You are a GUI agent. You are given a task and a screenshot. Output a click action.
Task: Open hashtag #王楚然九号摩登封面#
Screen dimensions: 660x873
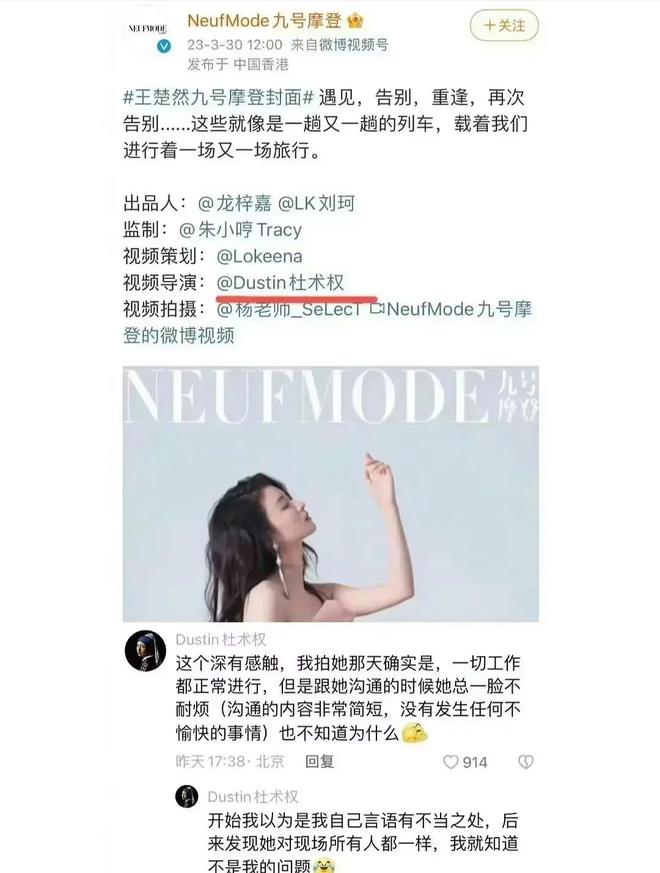[x=219, y=97]
